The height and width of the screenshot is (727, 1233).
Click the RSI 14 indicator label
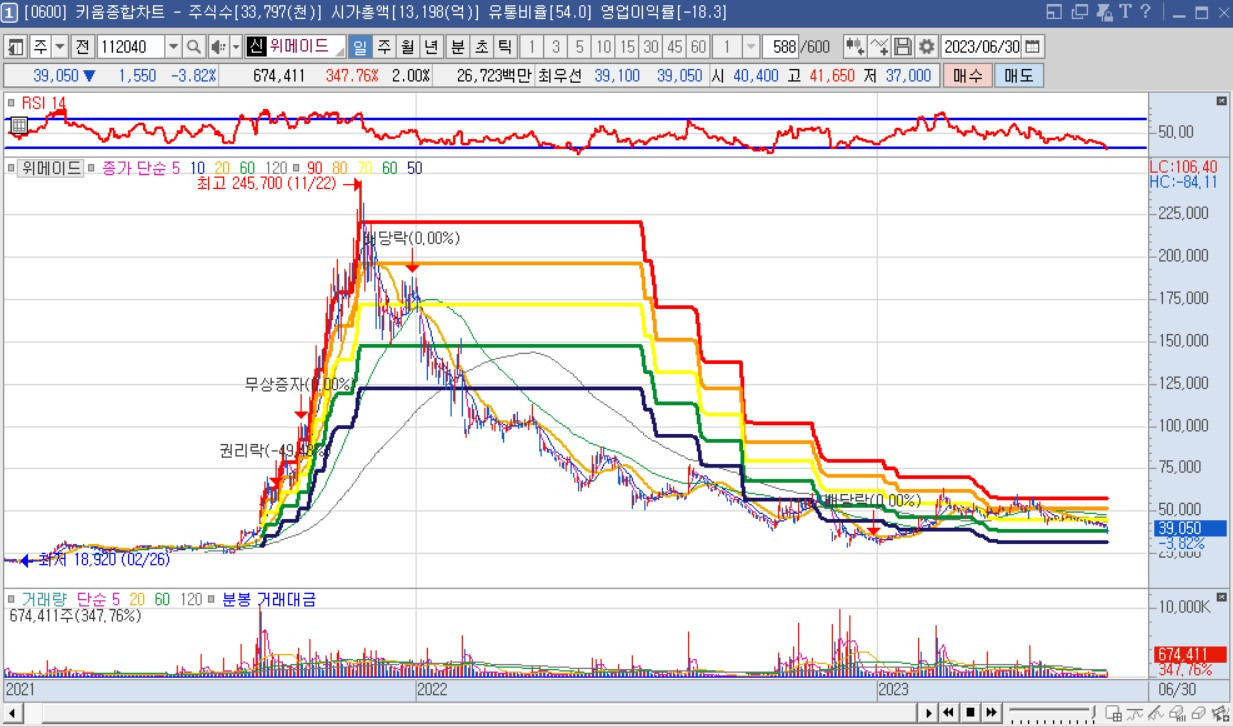click(x=43, y=103)
